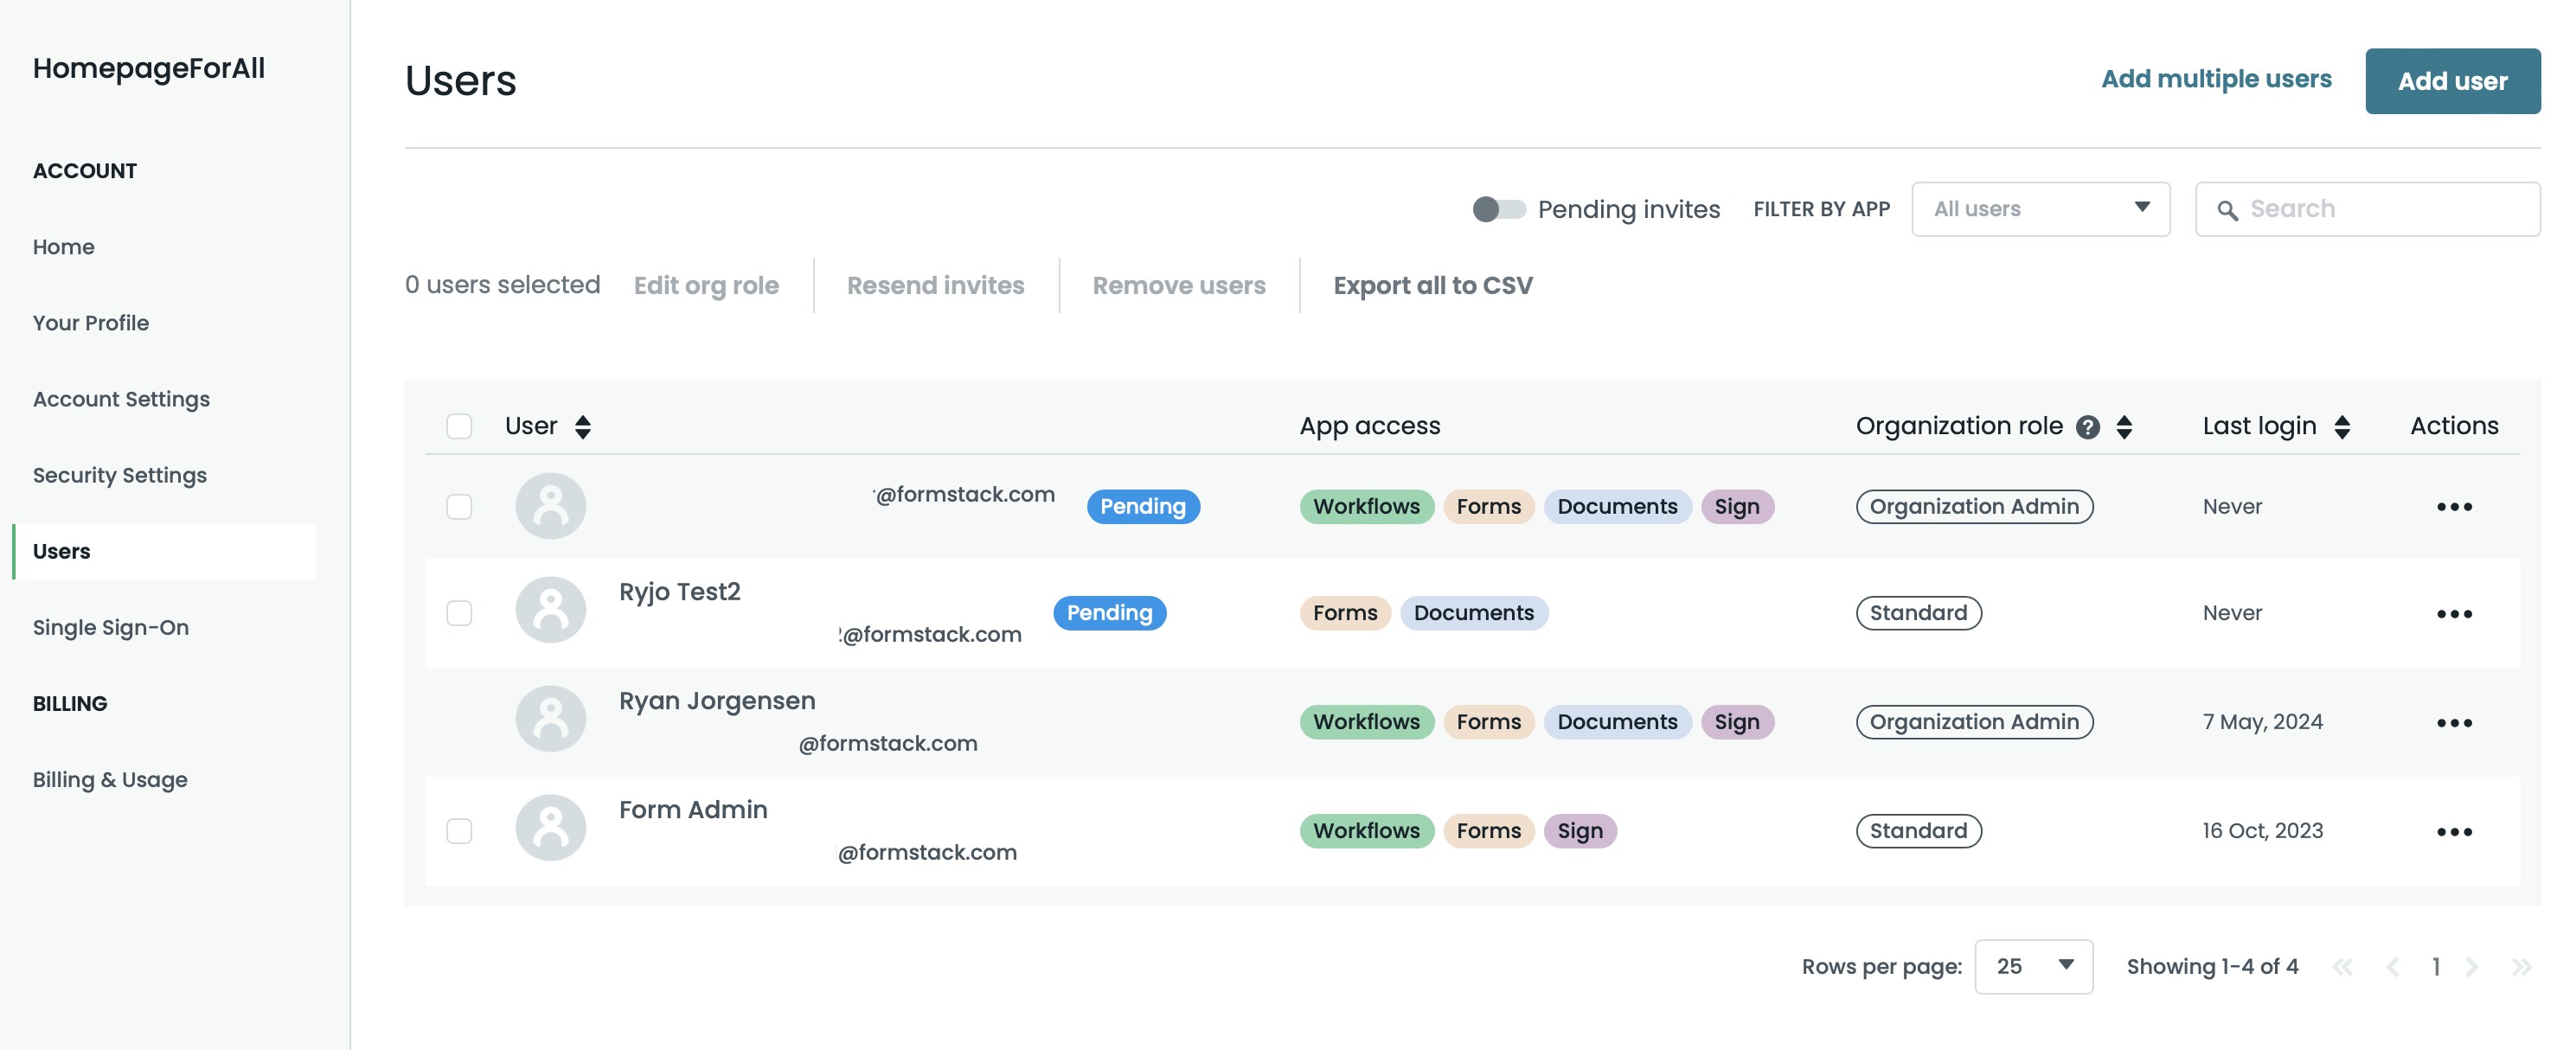Select the Form Admin row checkbox
Screen dimensions: 2576x1050
coord(459,831)
